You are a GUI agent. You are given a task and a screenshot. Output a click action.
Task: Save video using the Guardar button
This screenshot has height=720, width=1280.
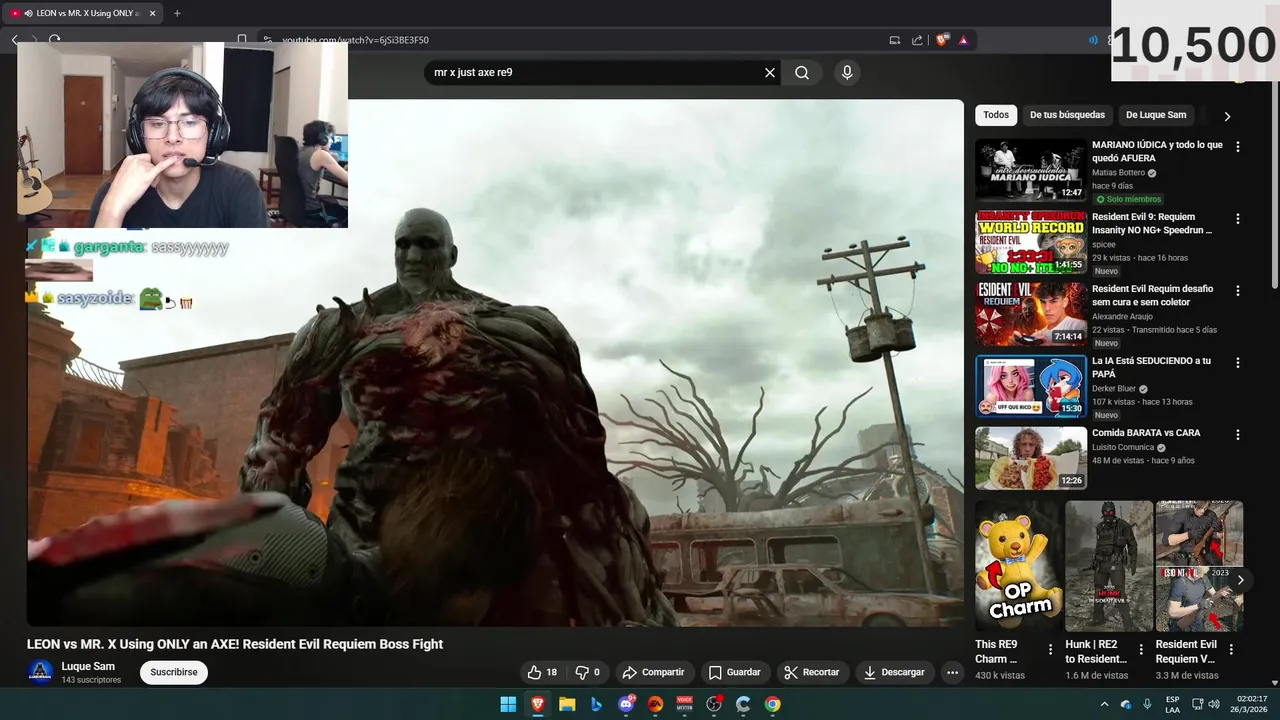tap(735, 673)
